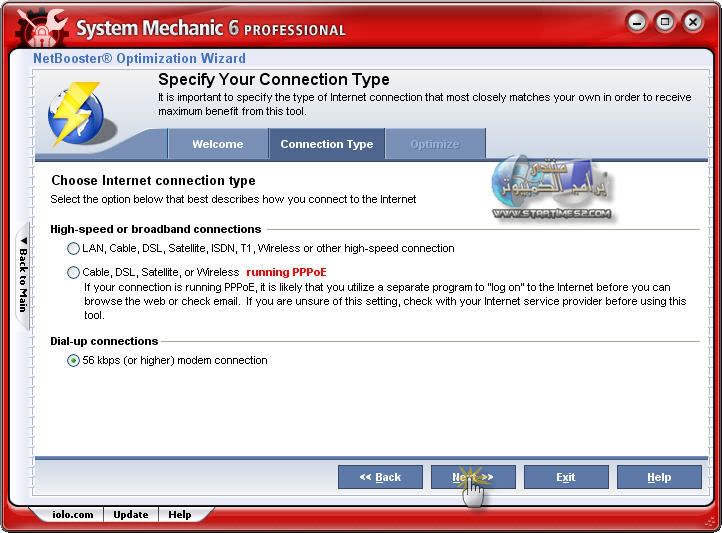This screenshot has width=722, height=533.
Task: Click the Update bottom tab
Action: [131, 515]
